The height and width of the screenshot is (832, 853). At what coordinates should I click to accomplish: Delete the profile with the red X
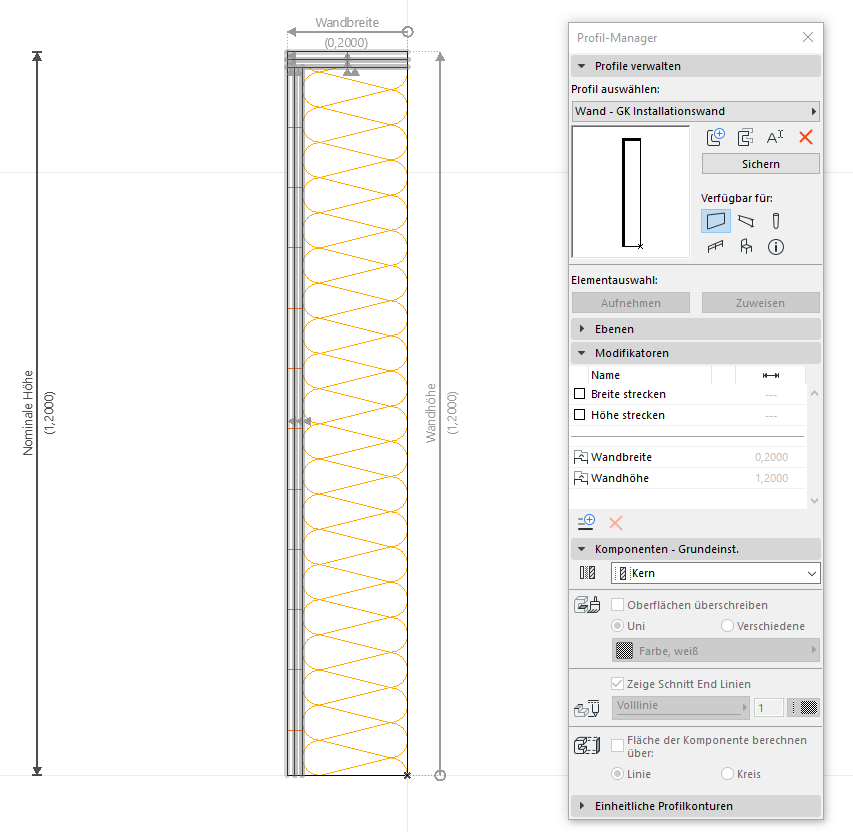[806, 138]
